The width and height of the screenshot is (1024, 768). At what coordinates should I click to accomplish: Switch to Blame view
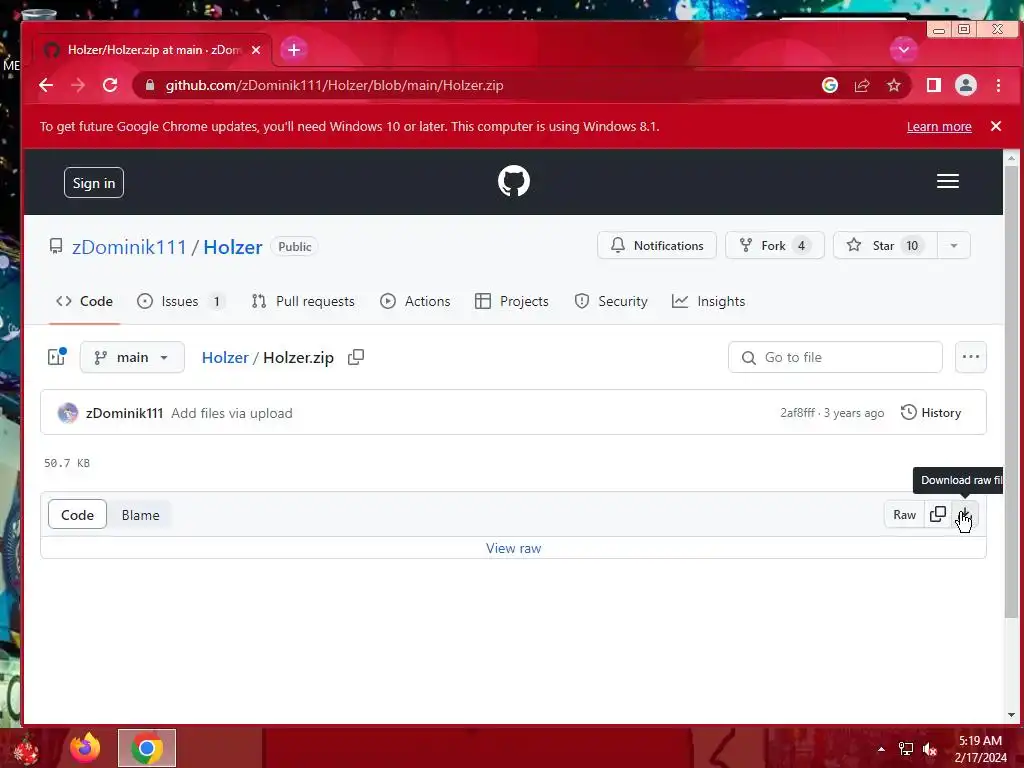(x=140, y=515)
